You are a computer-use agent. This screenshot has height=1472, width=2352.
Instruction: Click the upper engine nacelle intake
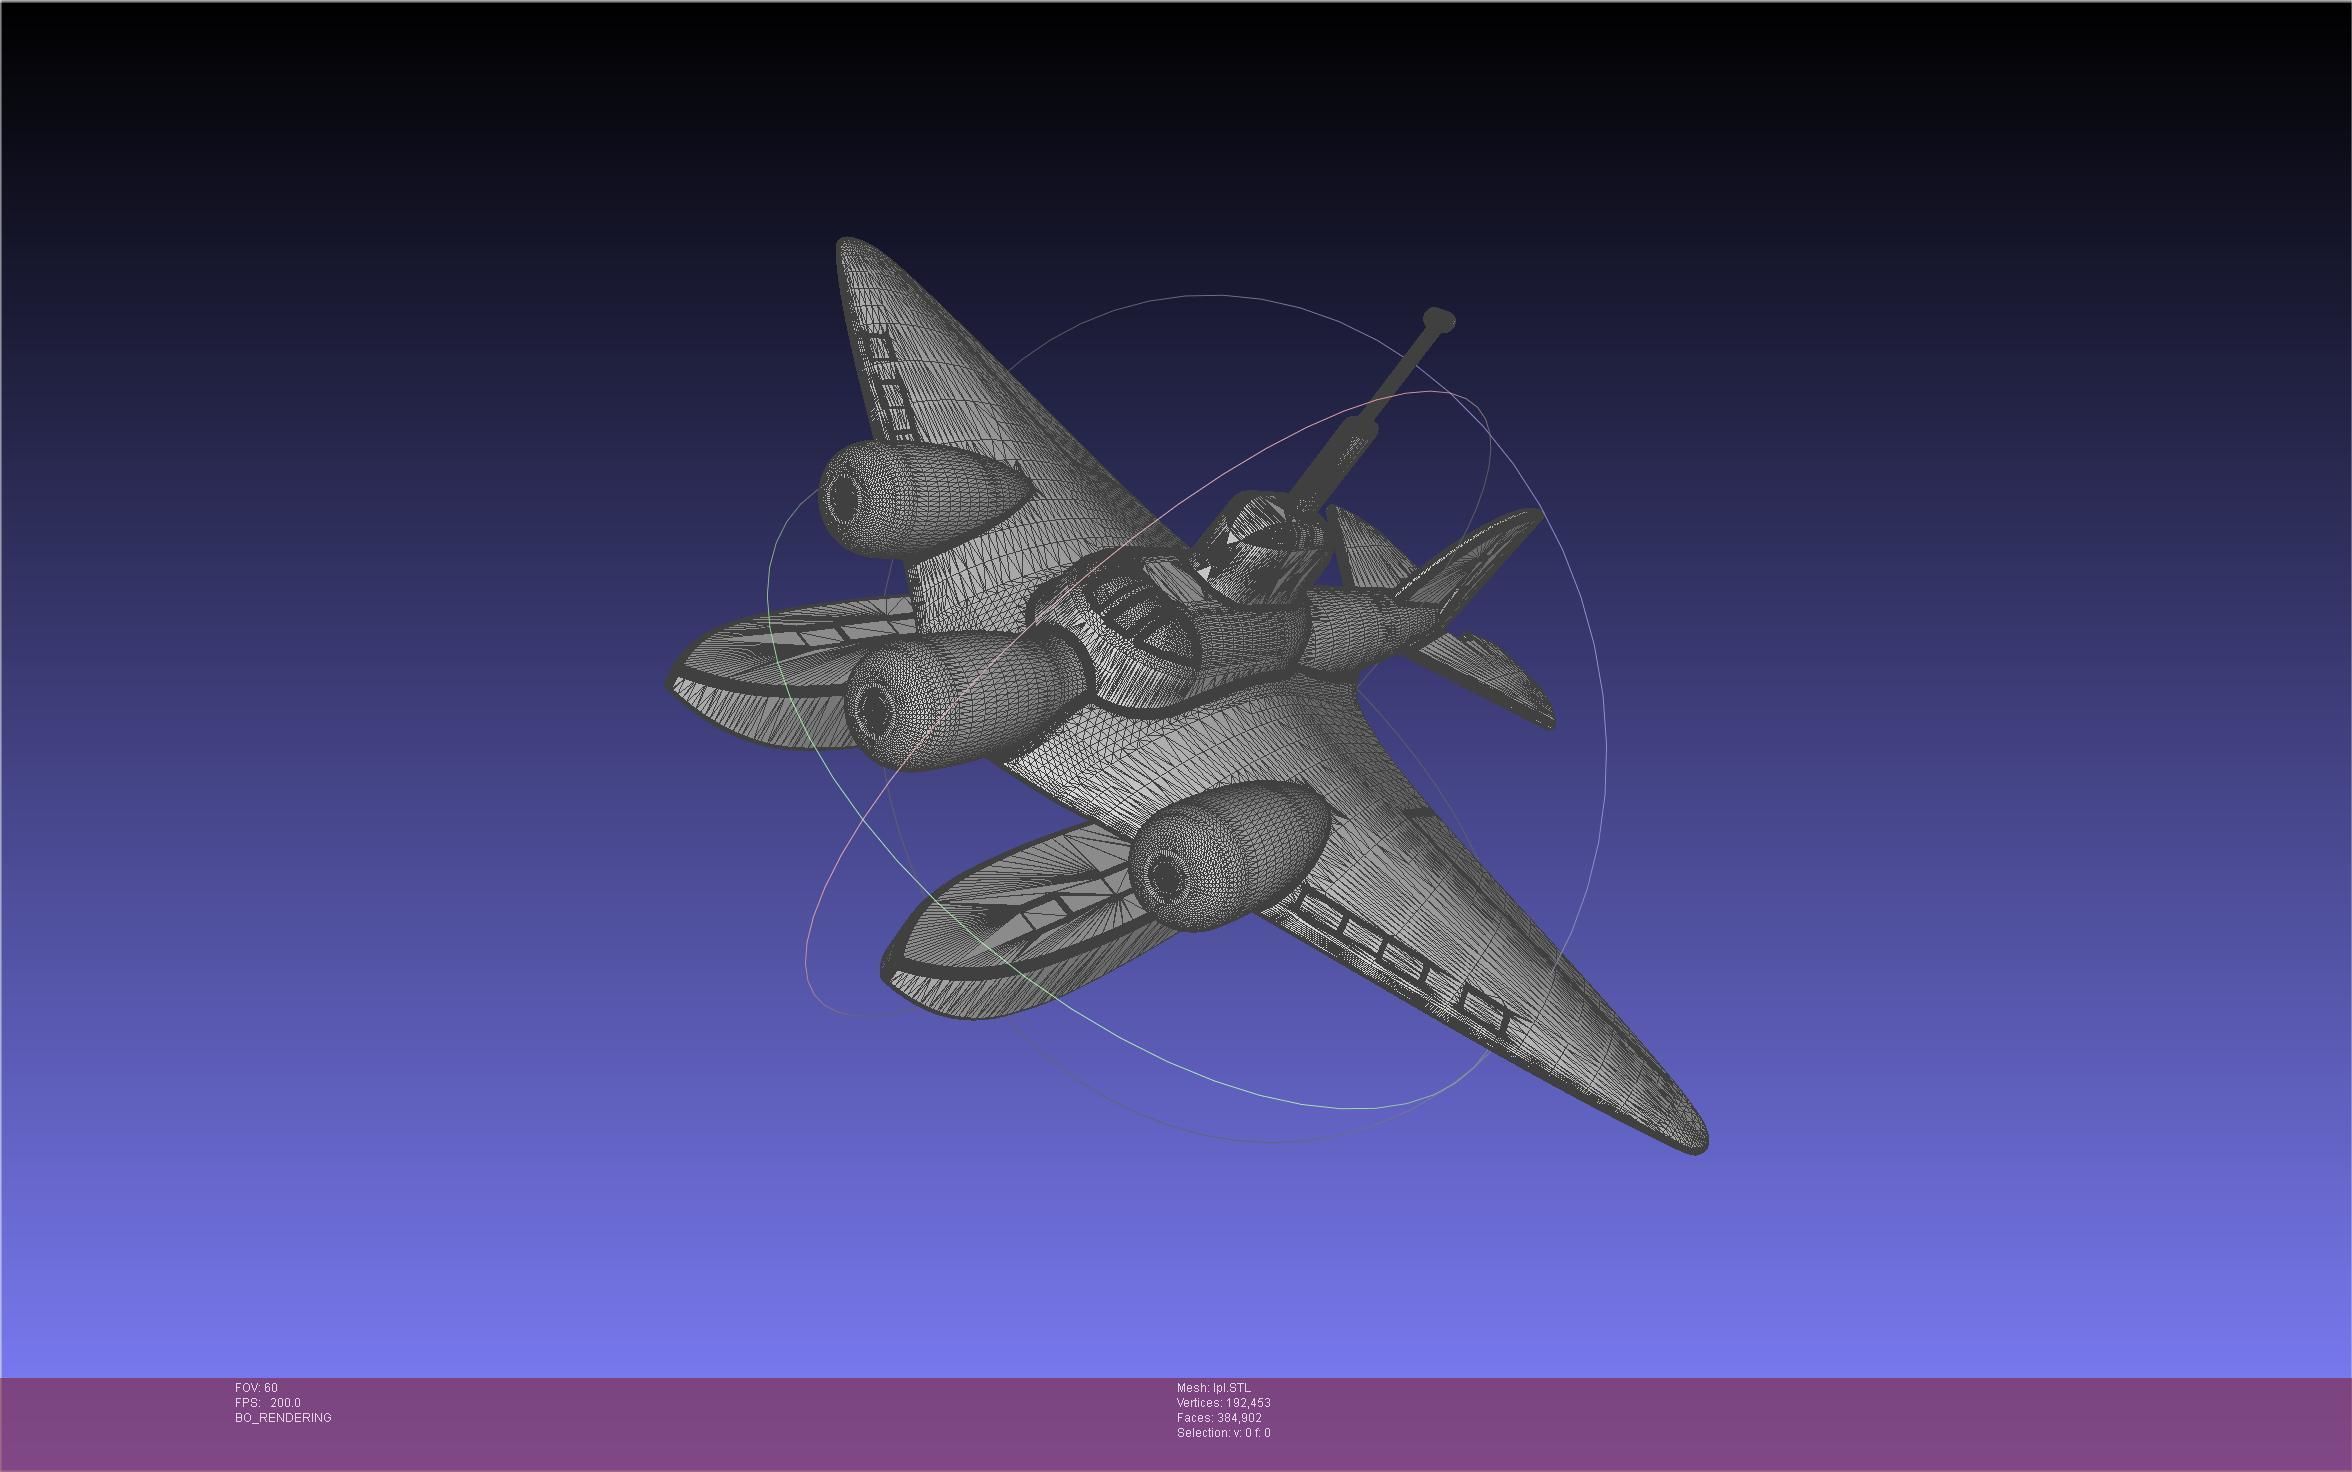845,495
